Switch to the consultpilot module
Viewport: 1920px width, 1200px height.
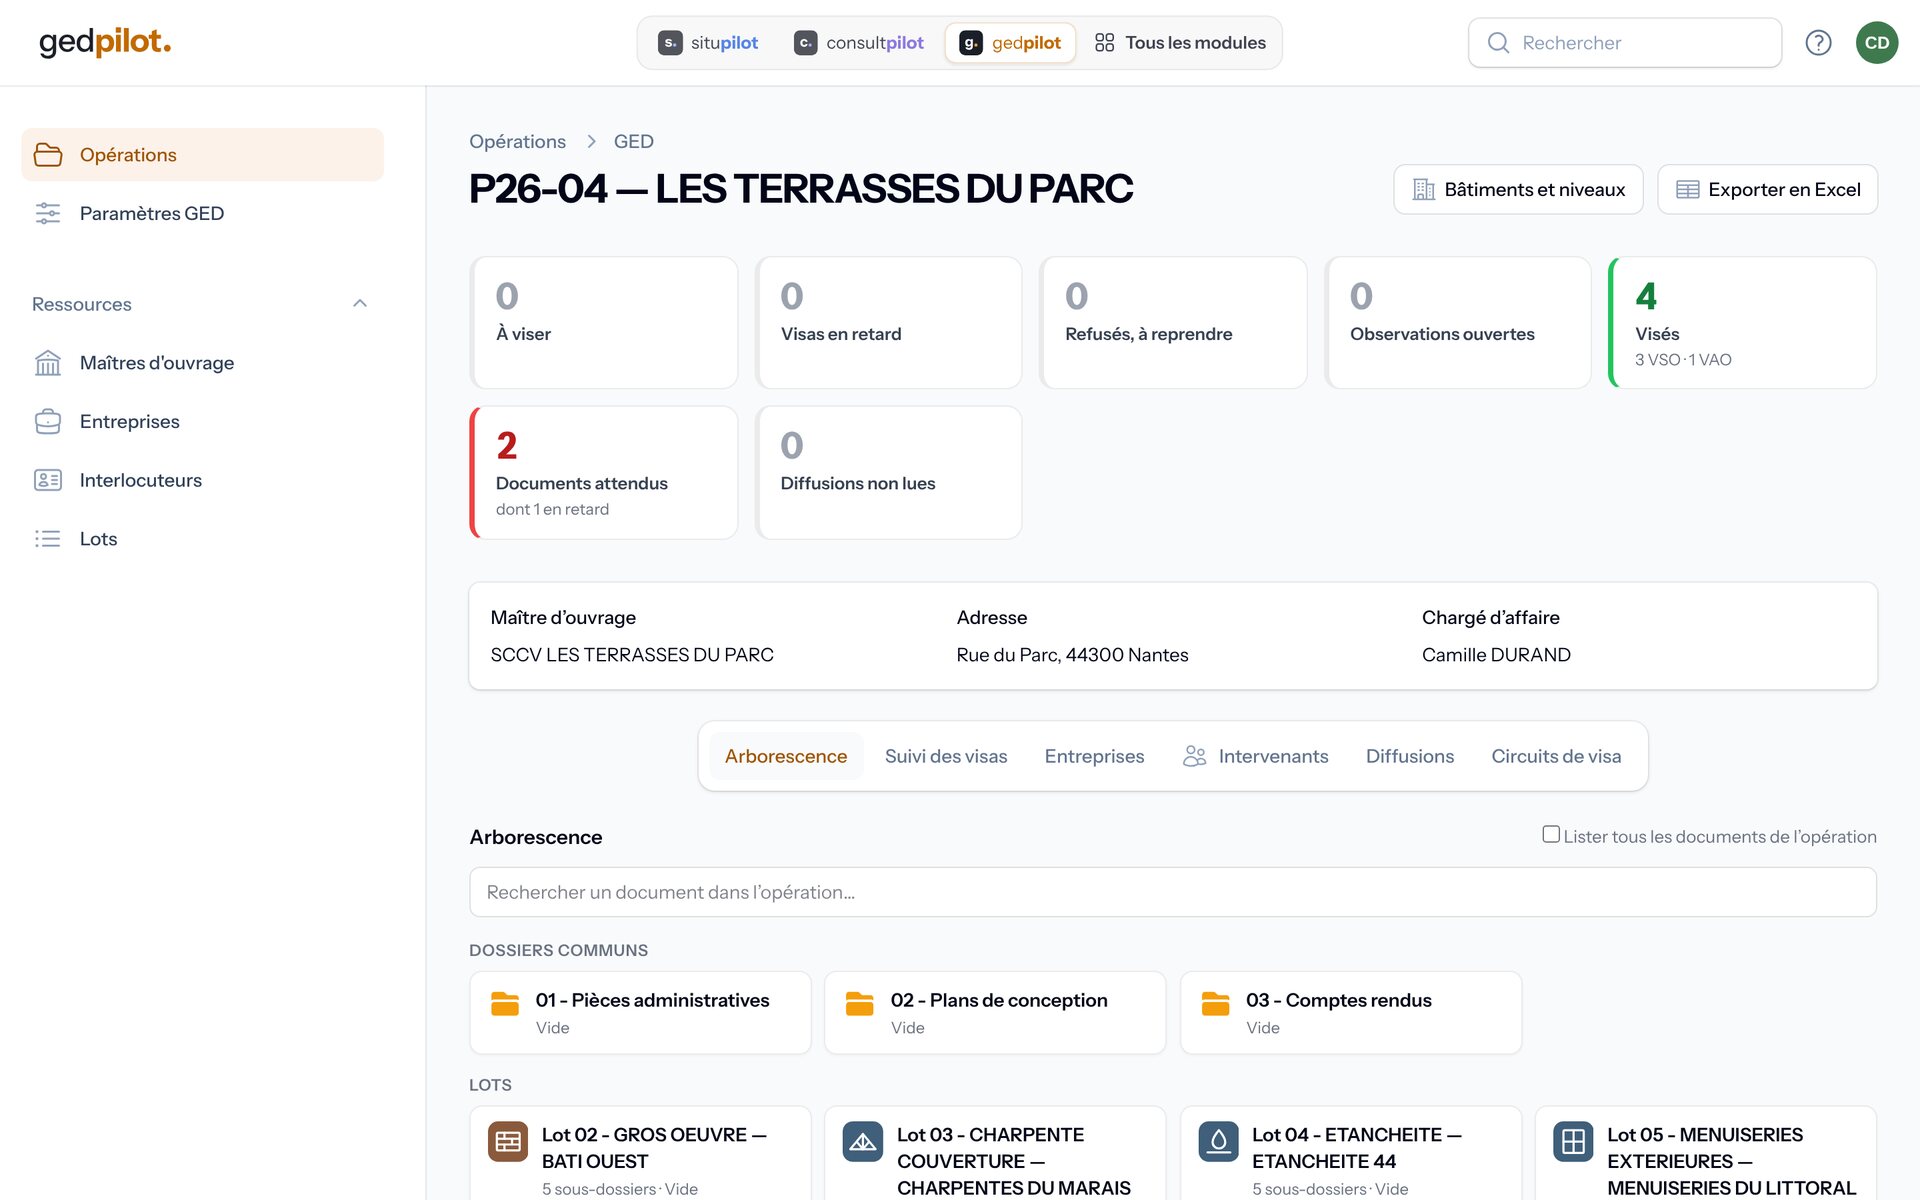click(x=859, y=43)
